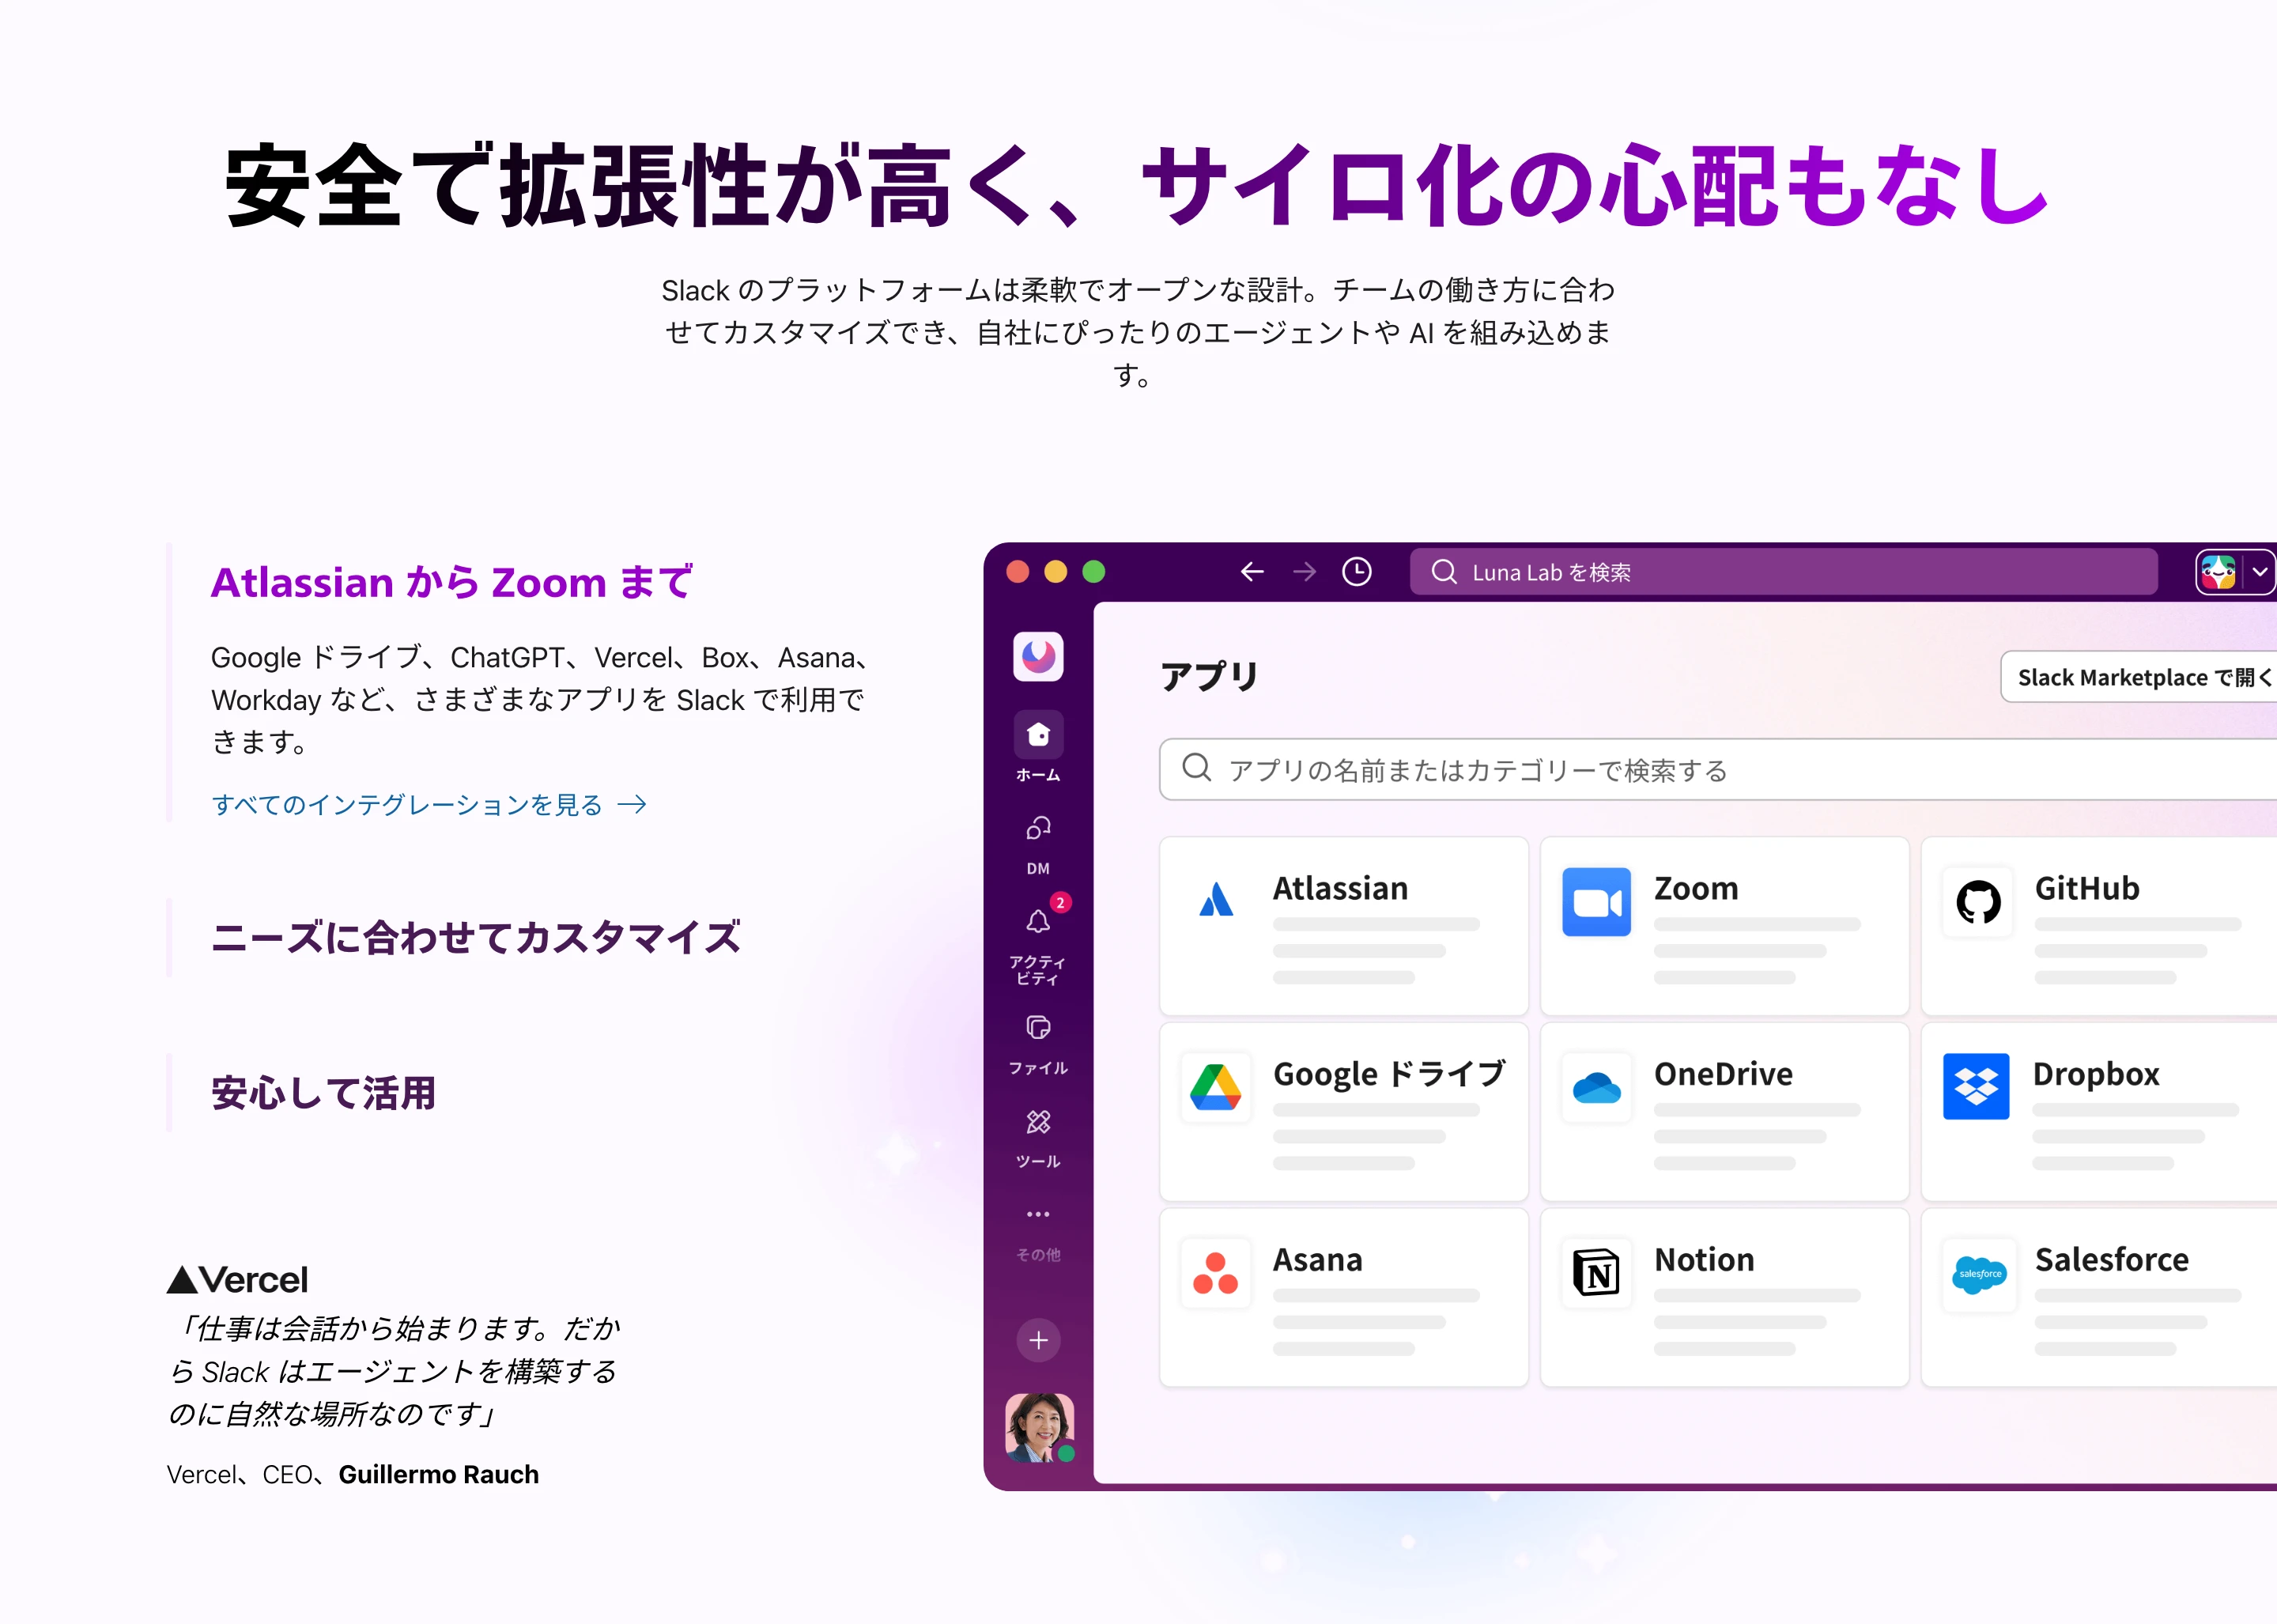Click the user profile photo
Image resolution: width=2277 pixels, height=1624 pixels.
click(x=1039, y=1427)
